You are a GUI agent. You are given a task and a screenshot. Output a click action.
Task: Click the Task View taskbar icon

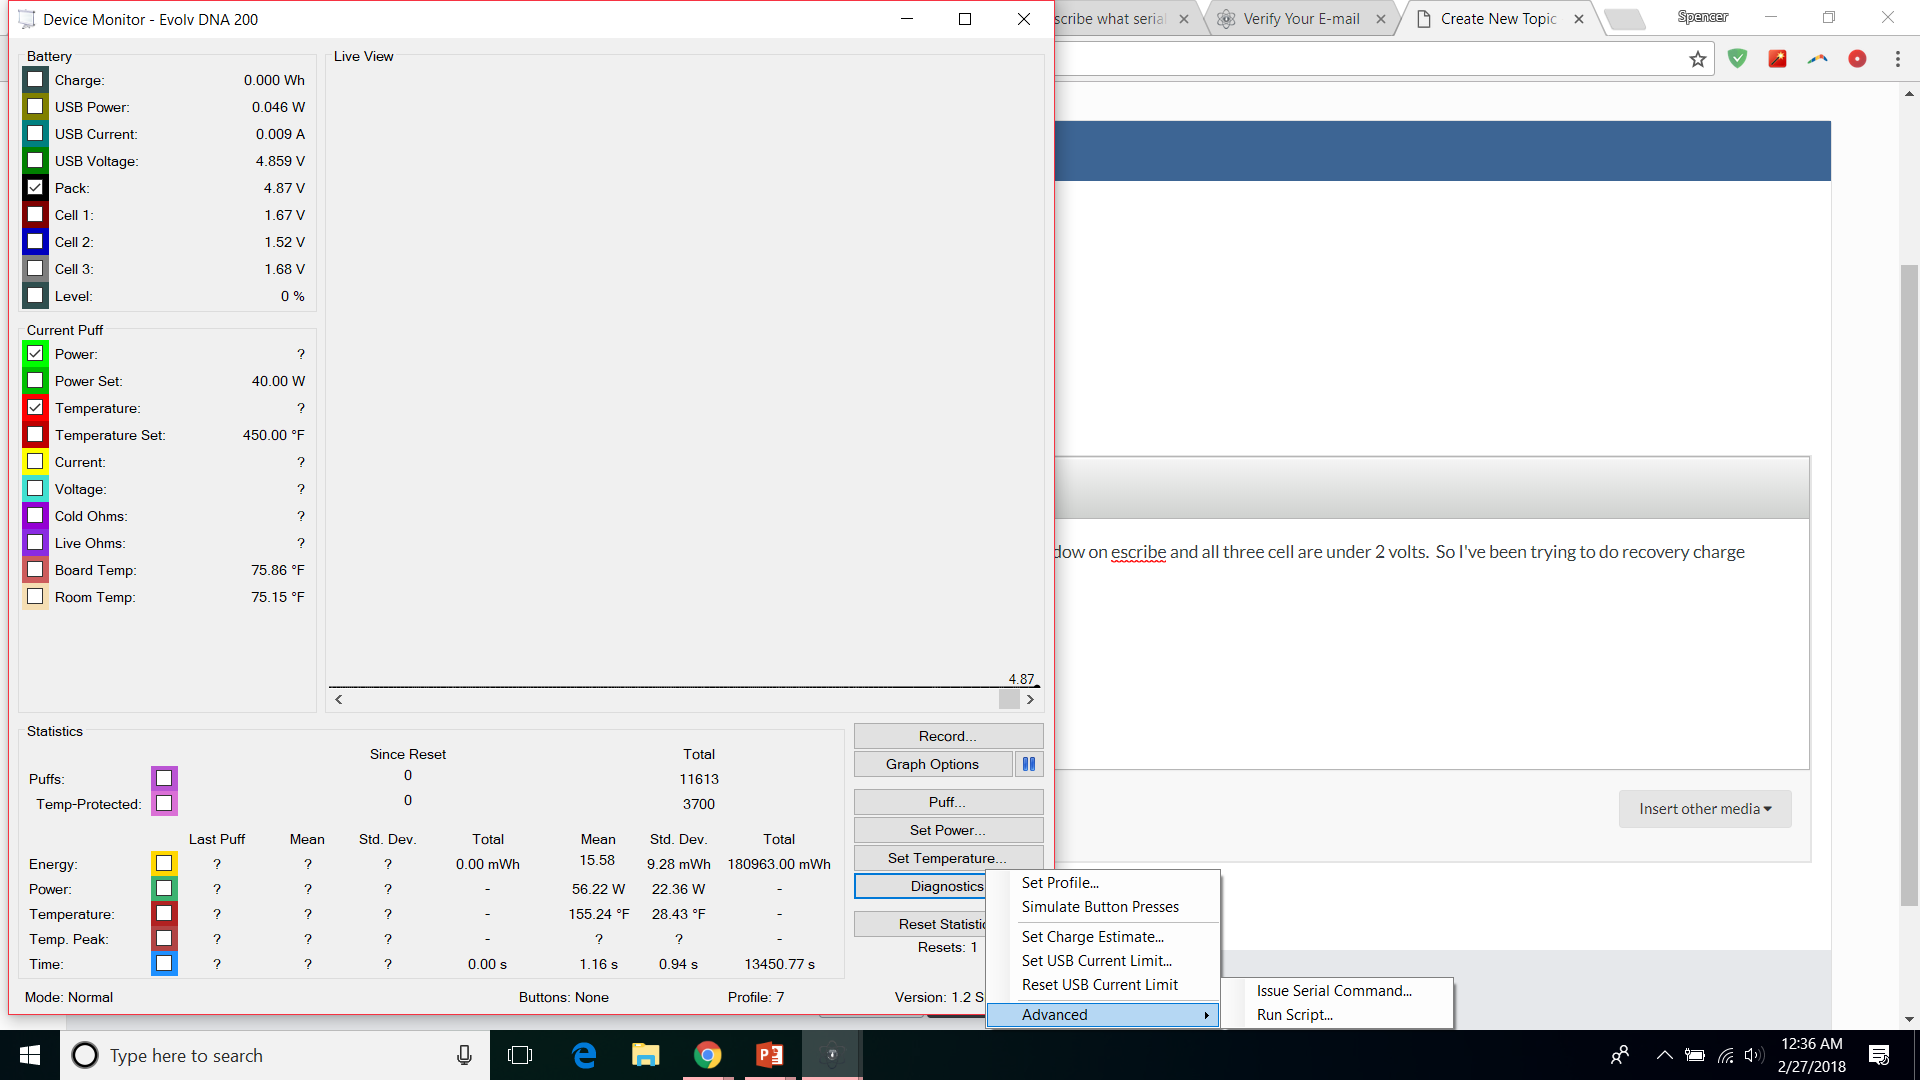click(x=520, y=1055)
